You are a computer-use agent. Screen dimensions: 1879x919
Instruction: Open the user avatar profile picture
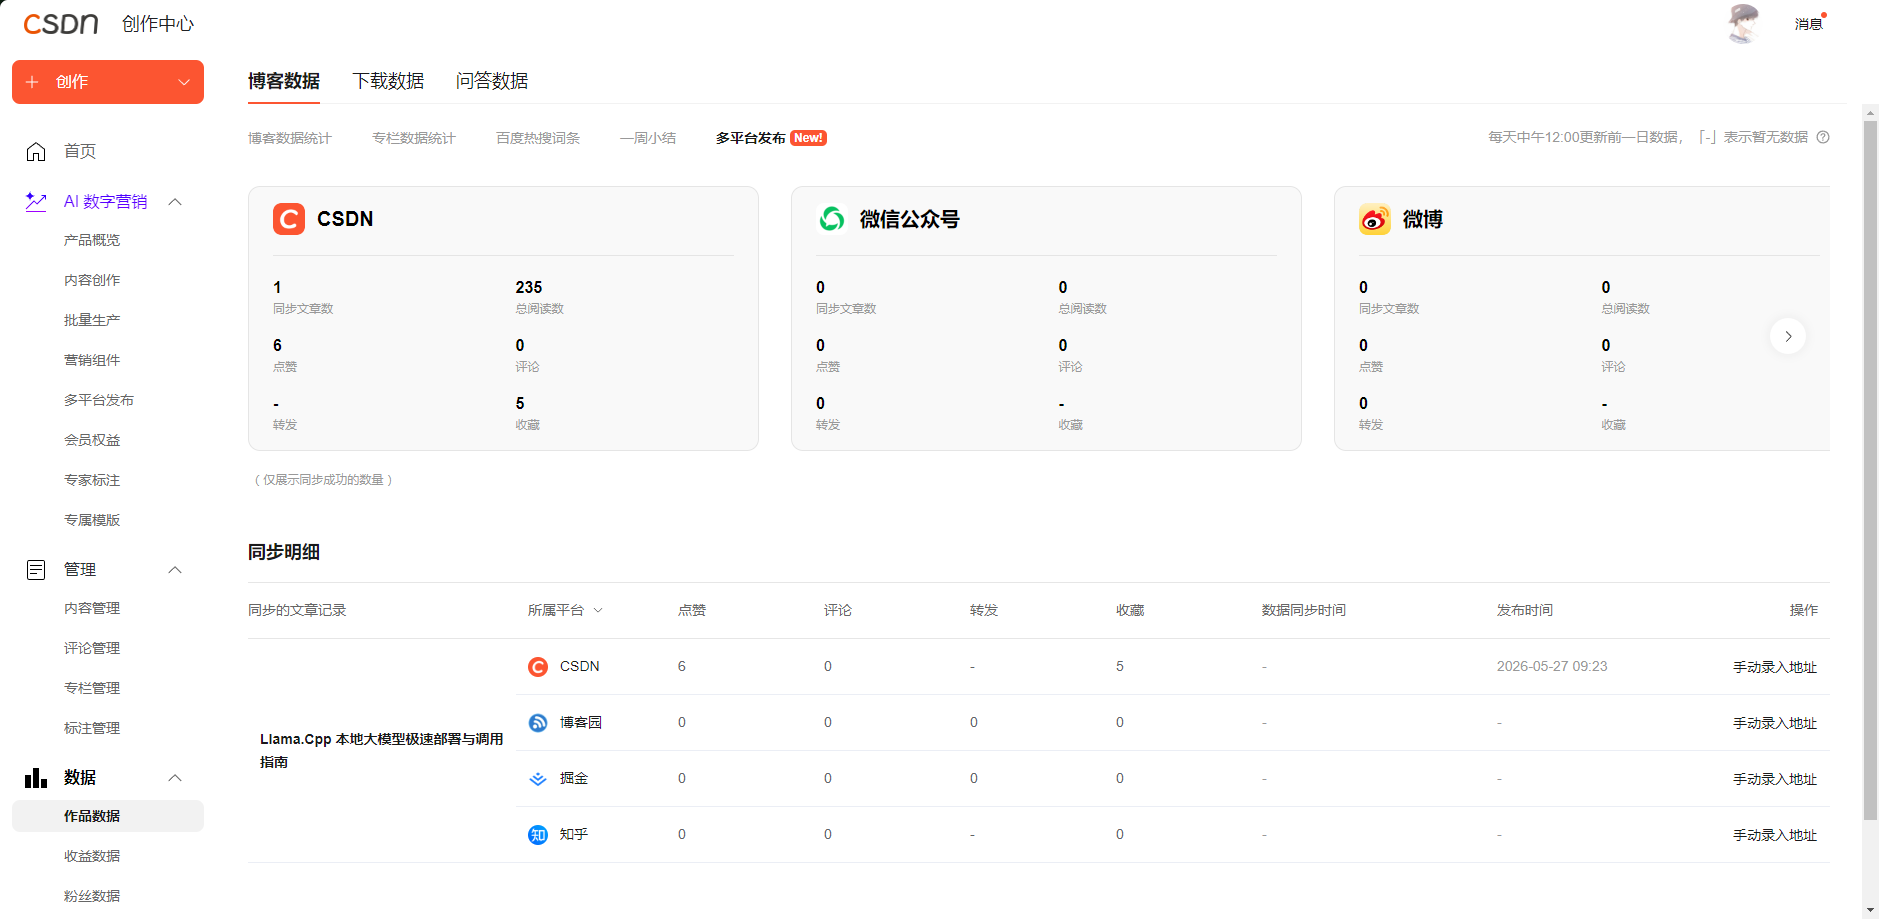point(1744,23)
